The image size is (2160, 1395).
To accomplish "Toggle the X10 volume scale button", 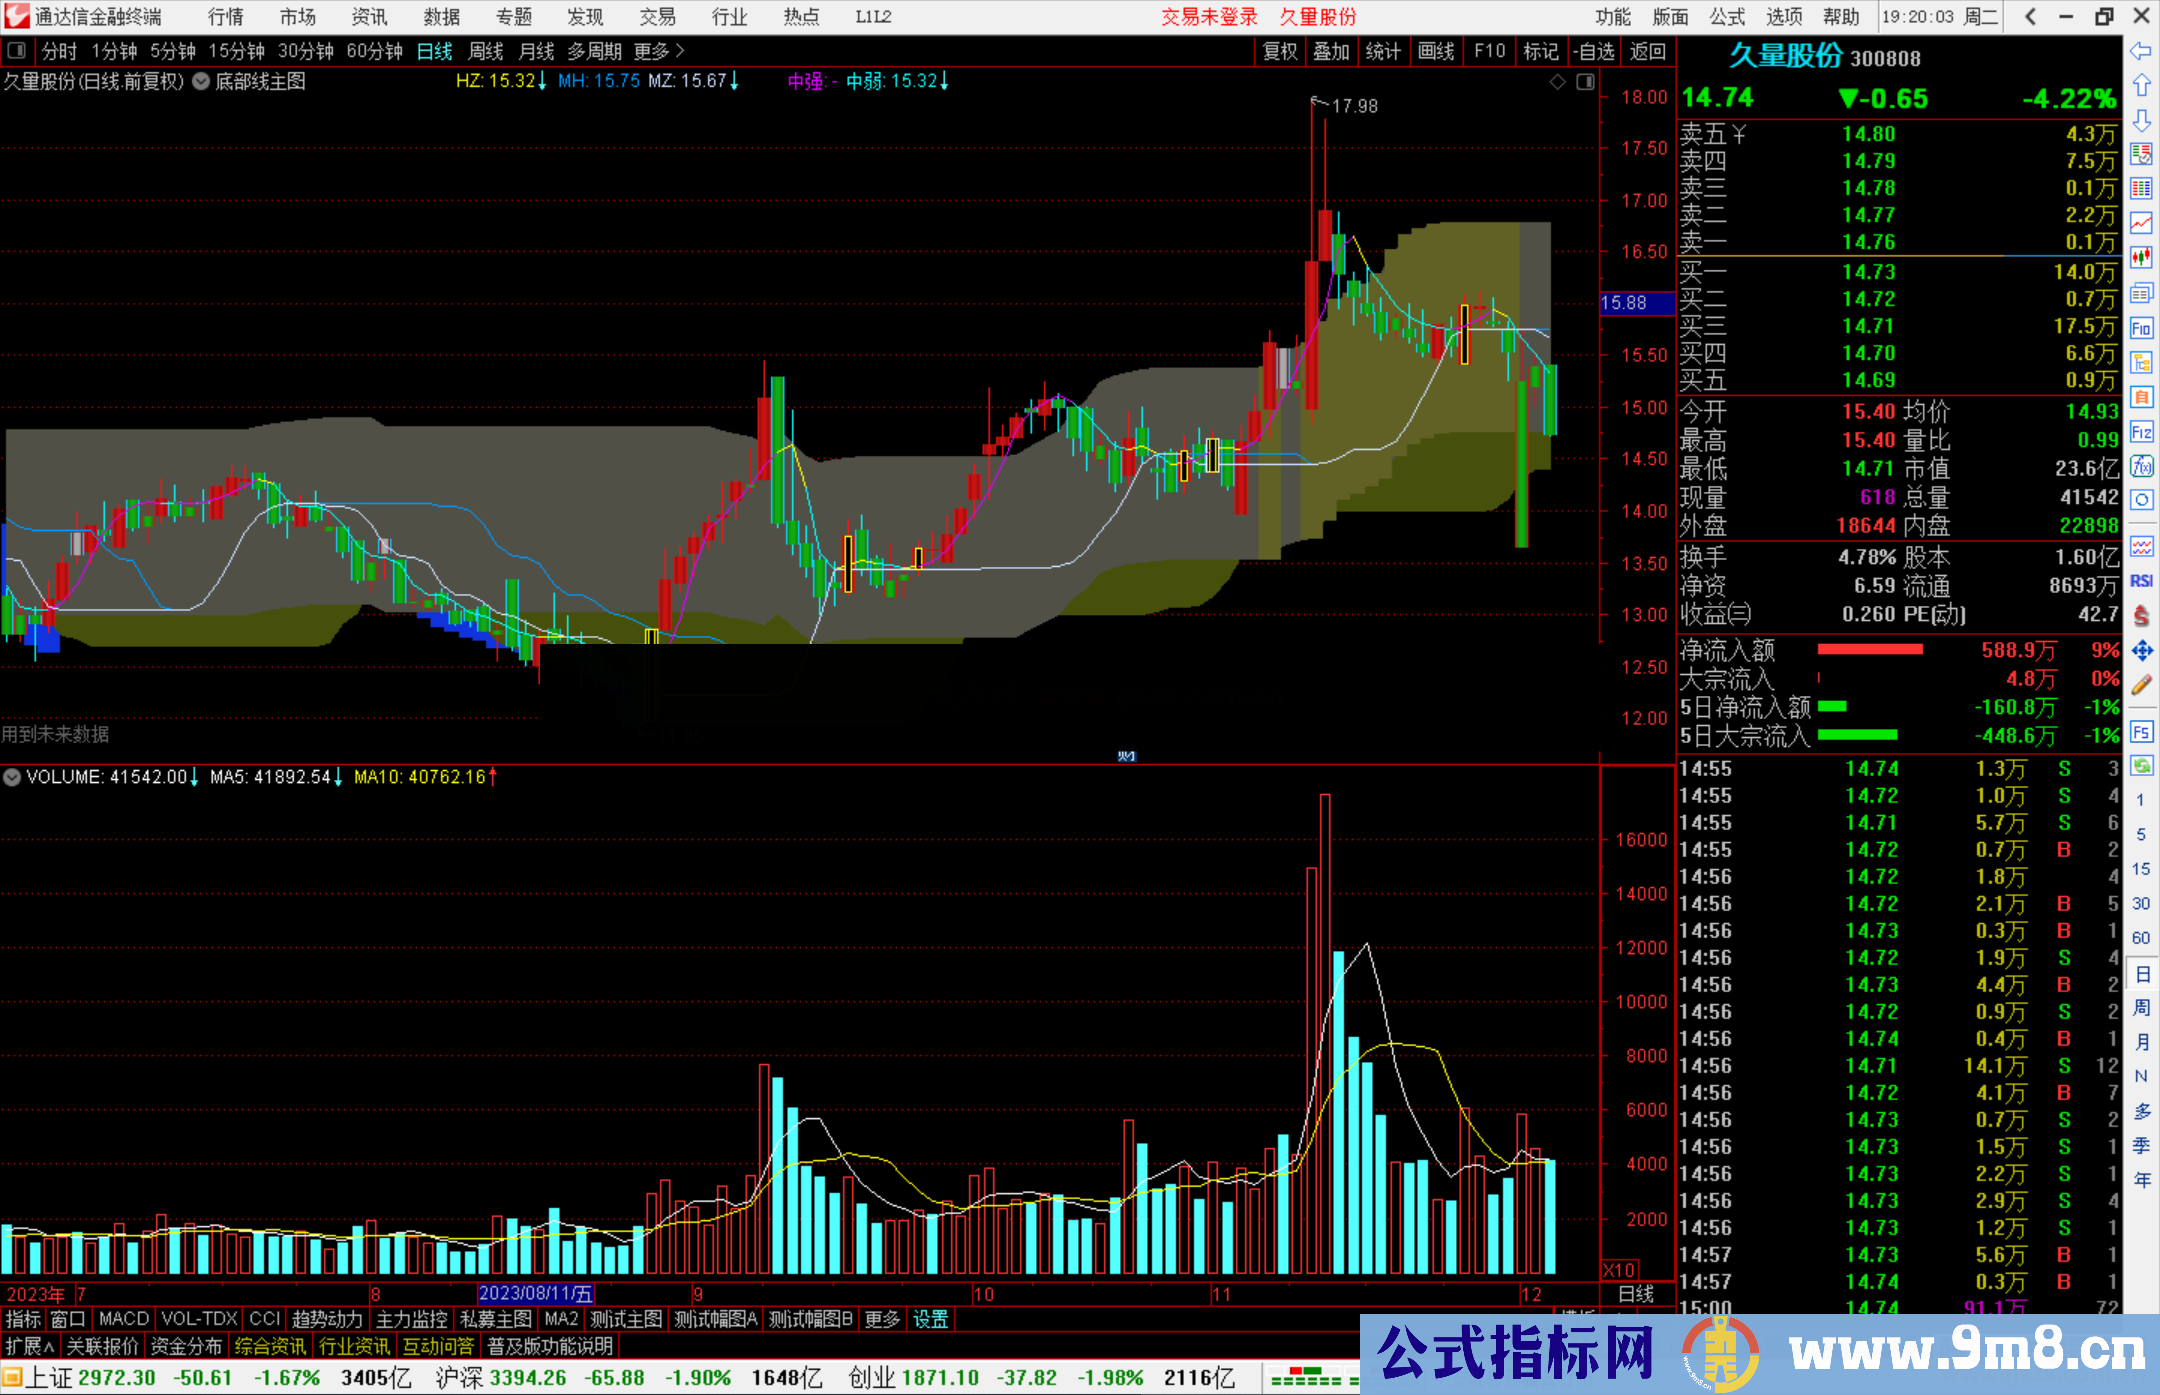I will click(x=1619, y=1269).
